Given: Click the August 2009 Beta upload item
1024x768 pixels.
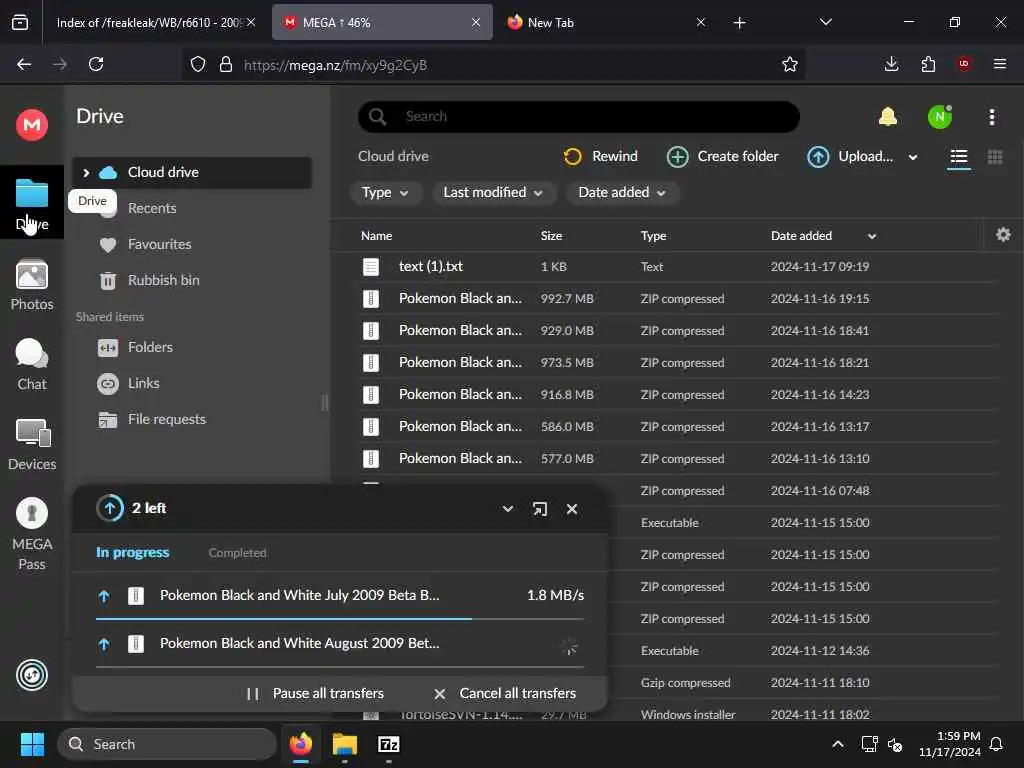Looking at the screenshot, I should point(340,644).
